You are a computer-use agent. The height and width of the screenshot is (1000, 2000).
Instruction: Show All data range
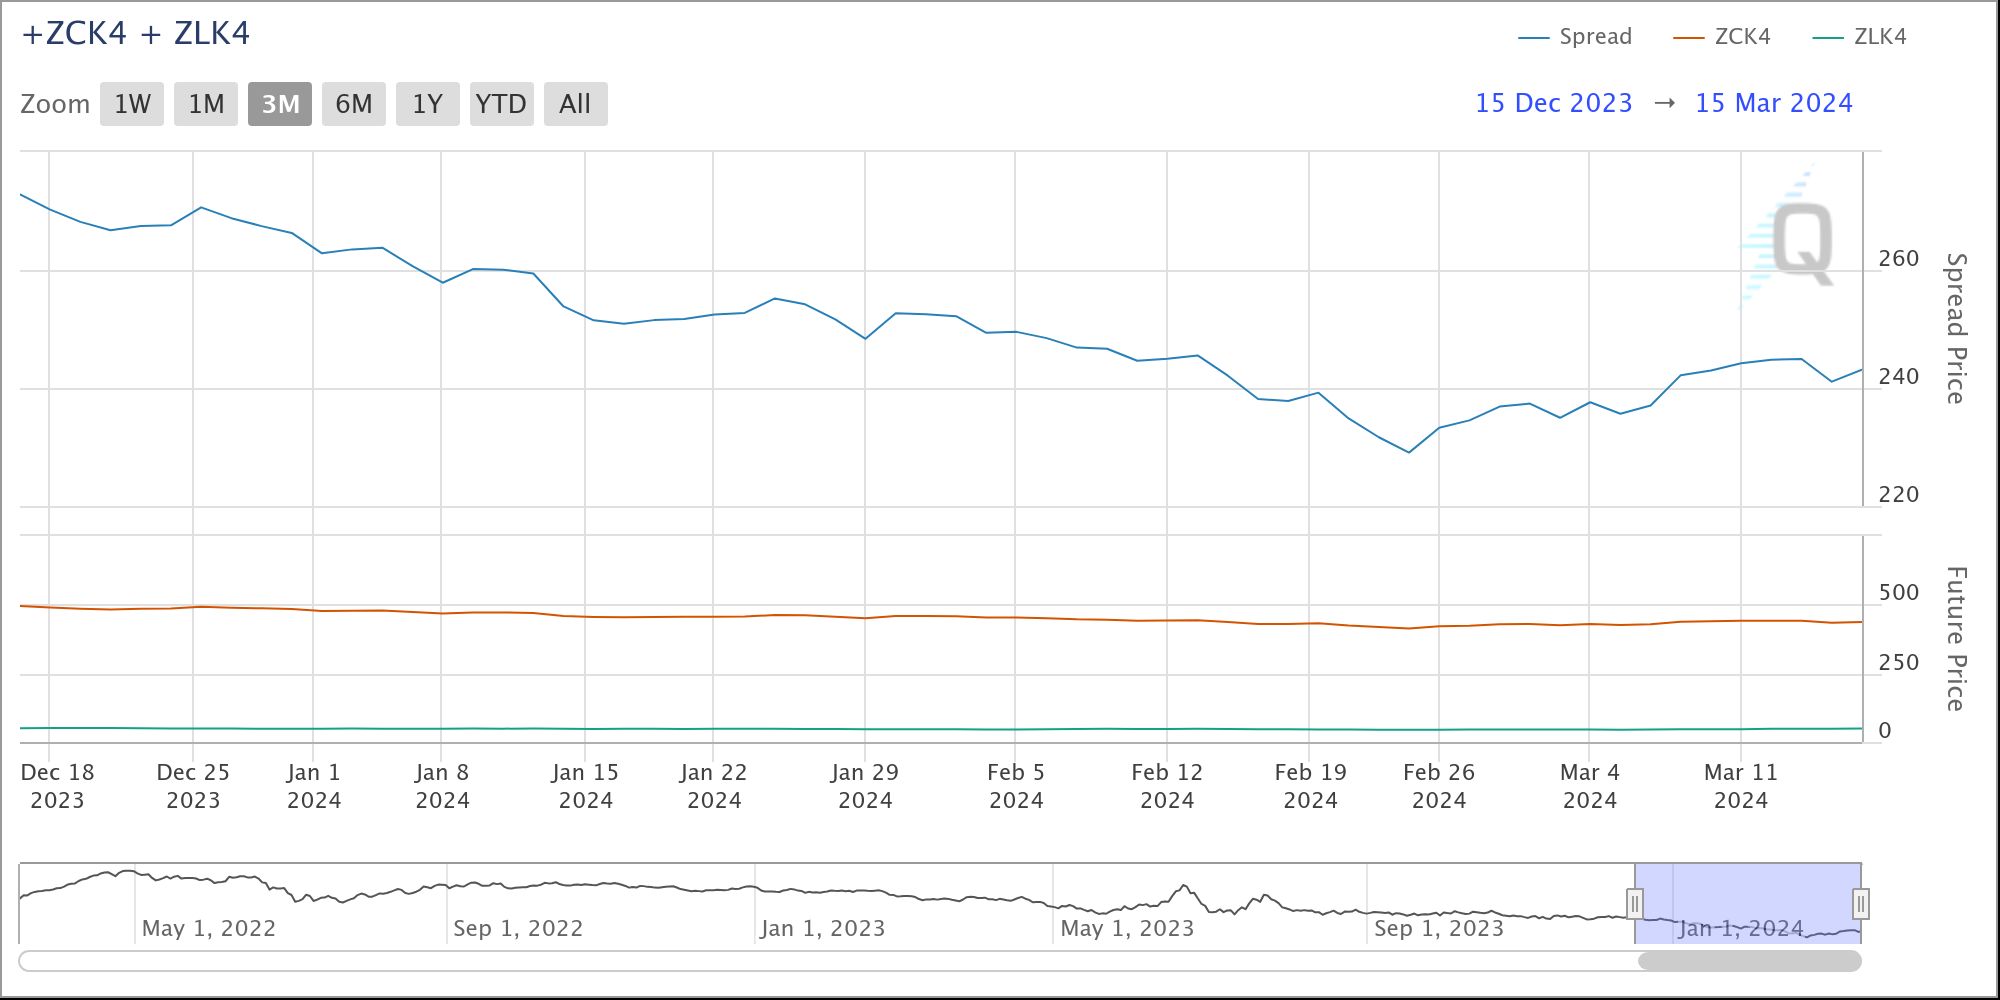[x=575, y=104]
